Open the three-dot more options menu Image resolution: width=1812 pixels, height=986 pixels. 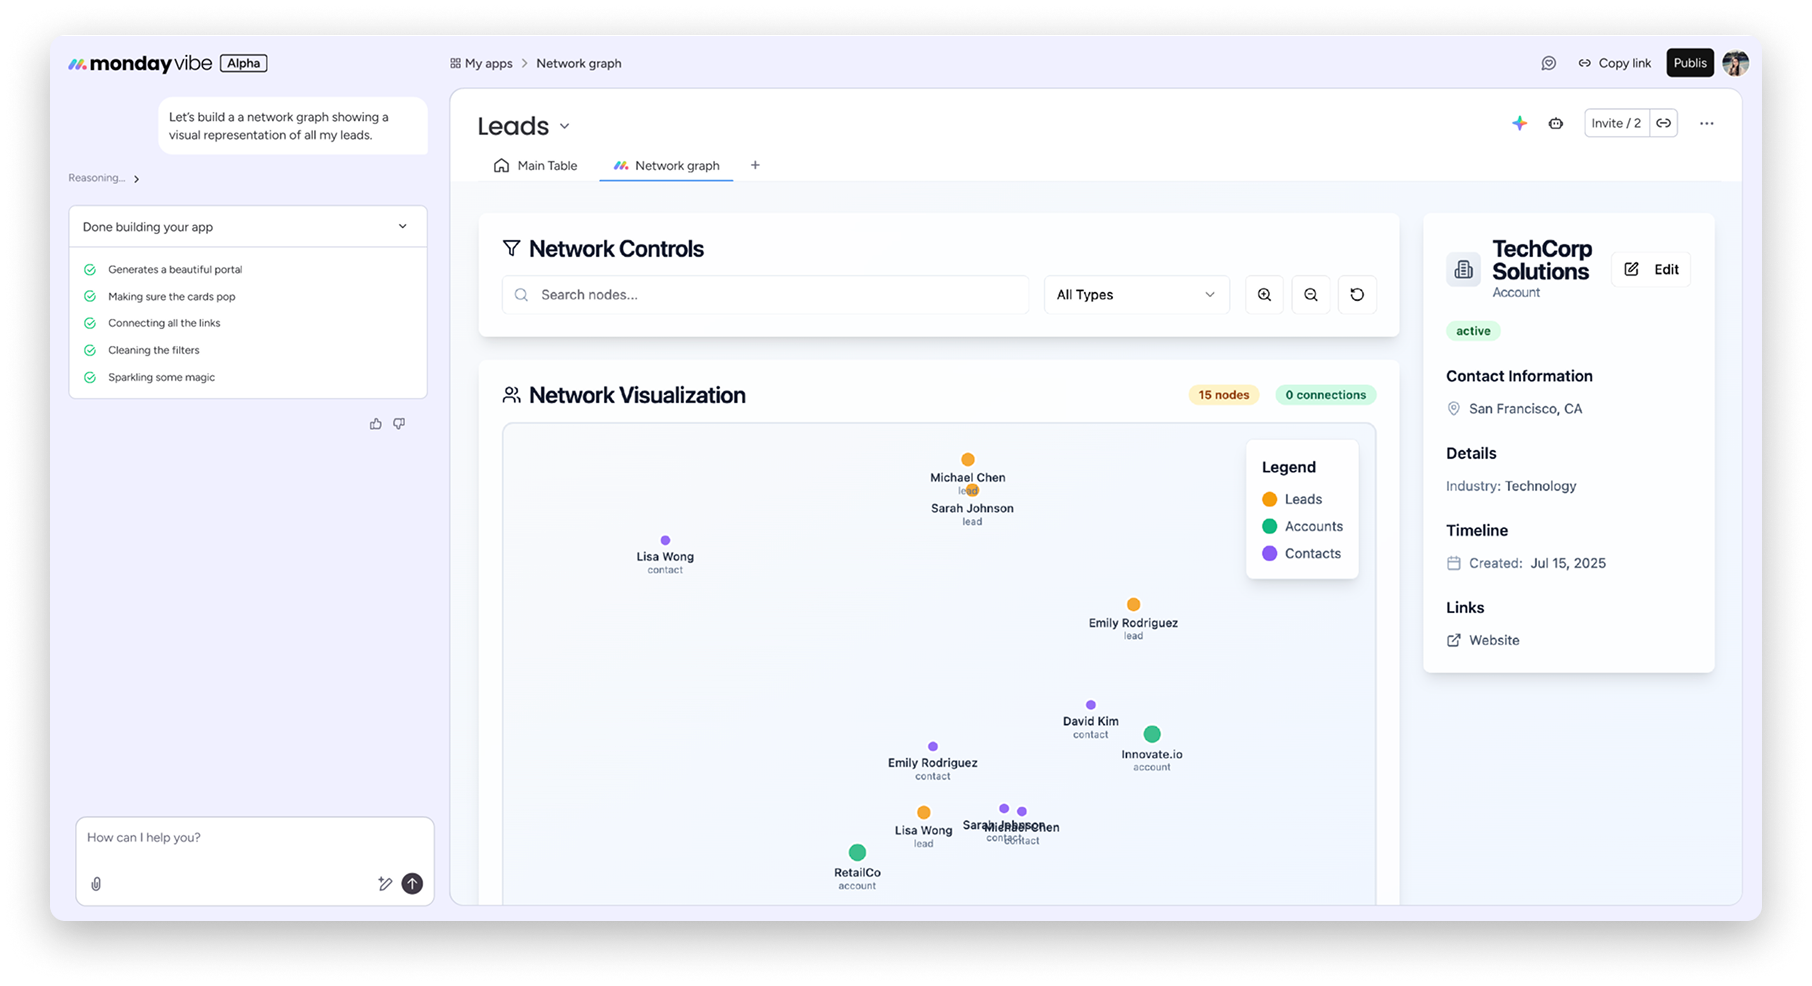(x=1706, y=123)
